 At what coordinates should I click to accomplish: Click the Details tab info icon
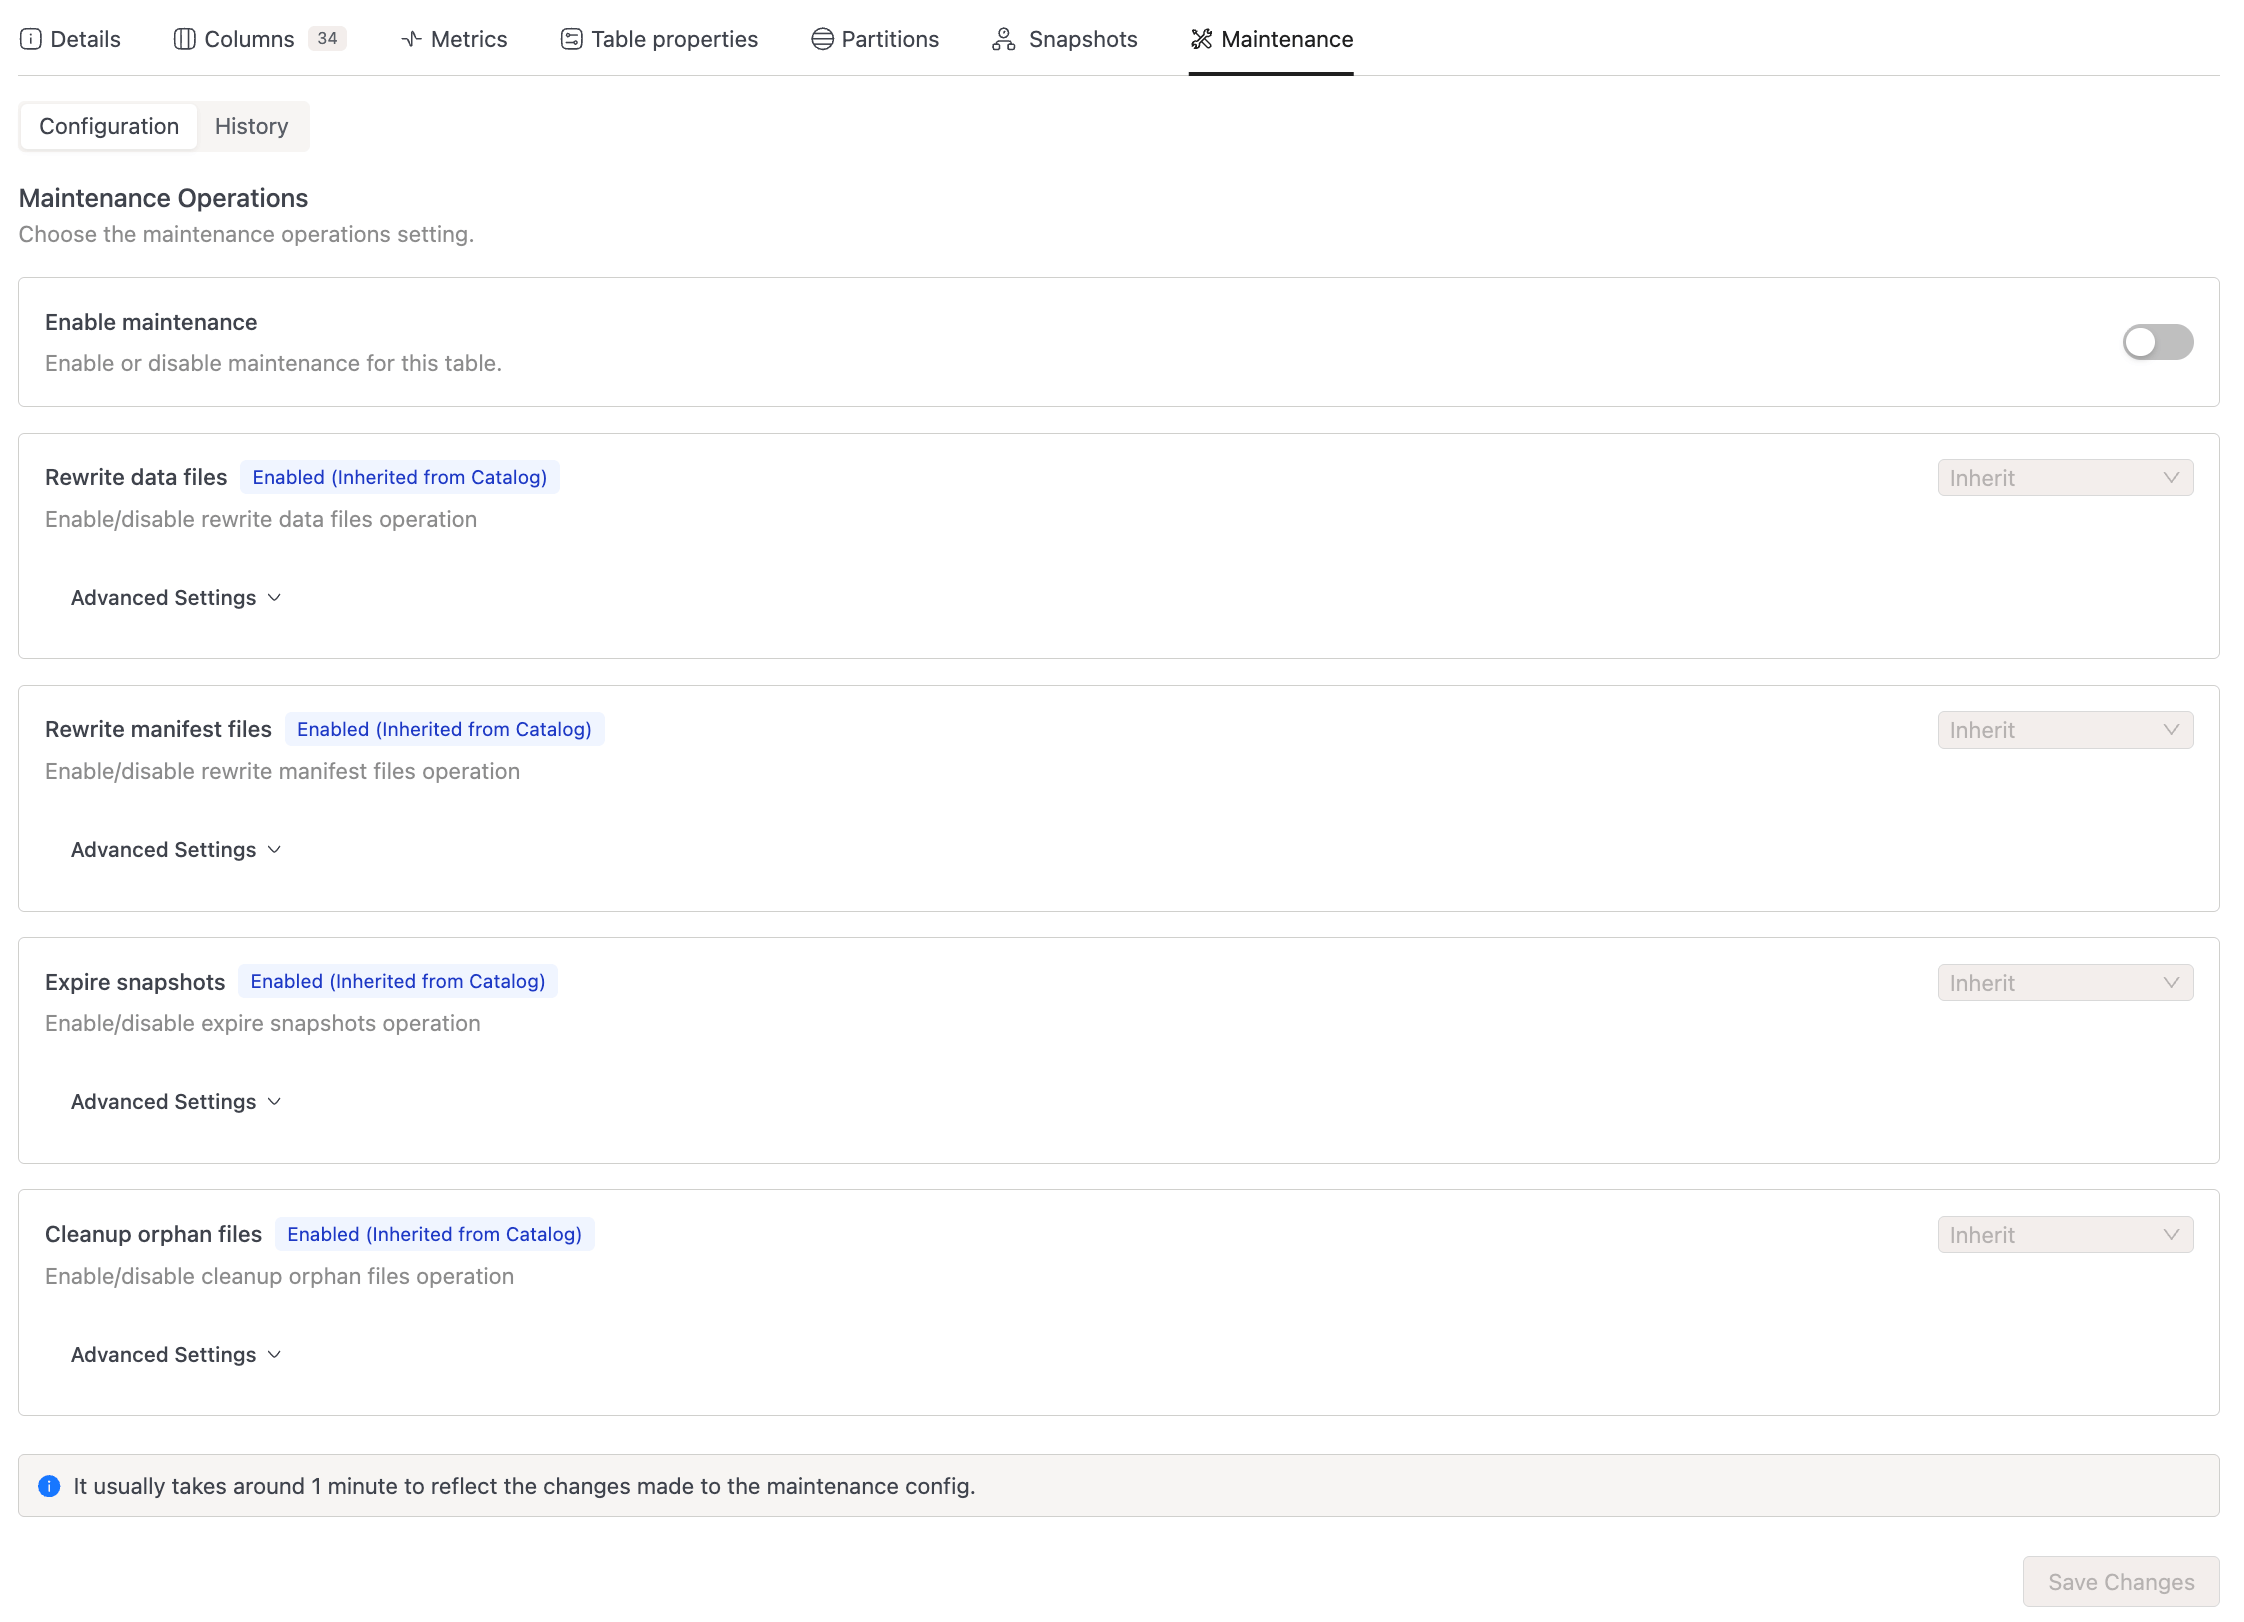point(31,39)
